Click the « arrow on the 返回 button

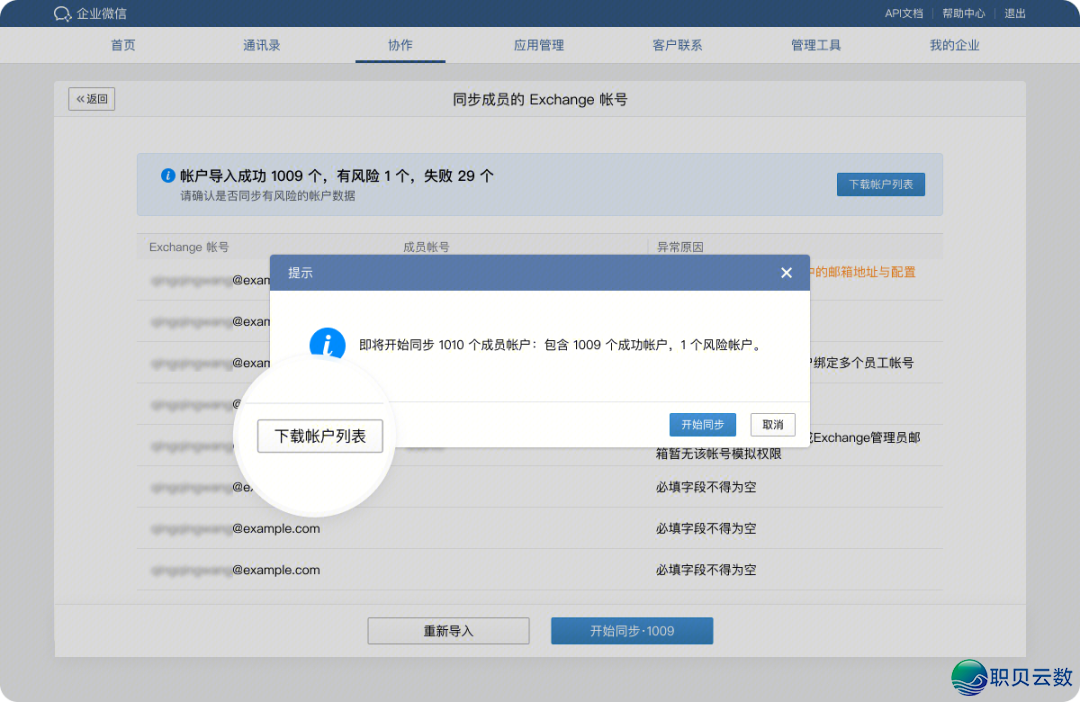[79, 98]
